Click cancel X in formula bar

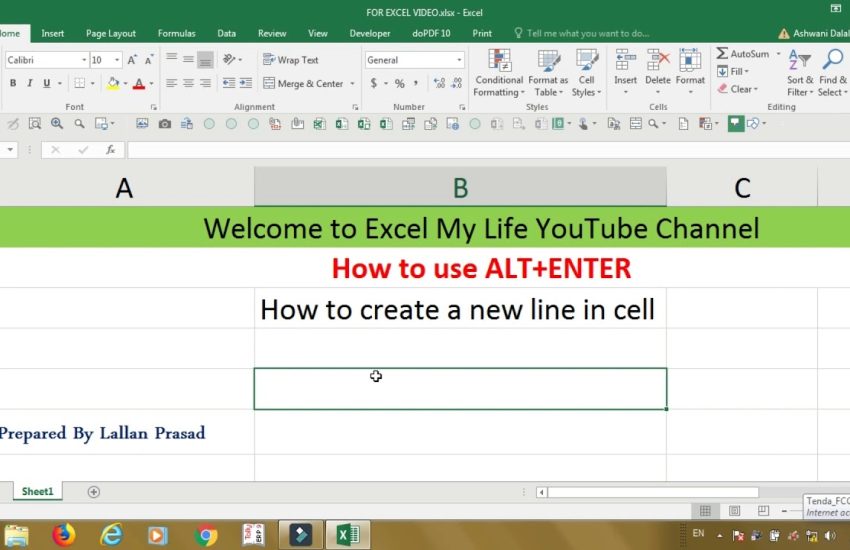pos(55,150)
